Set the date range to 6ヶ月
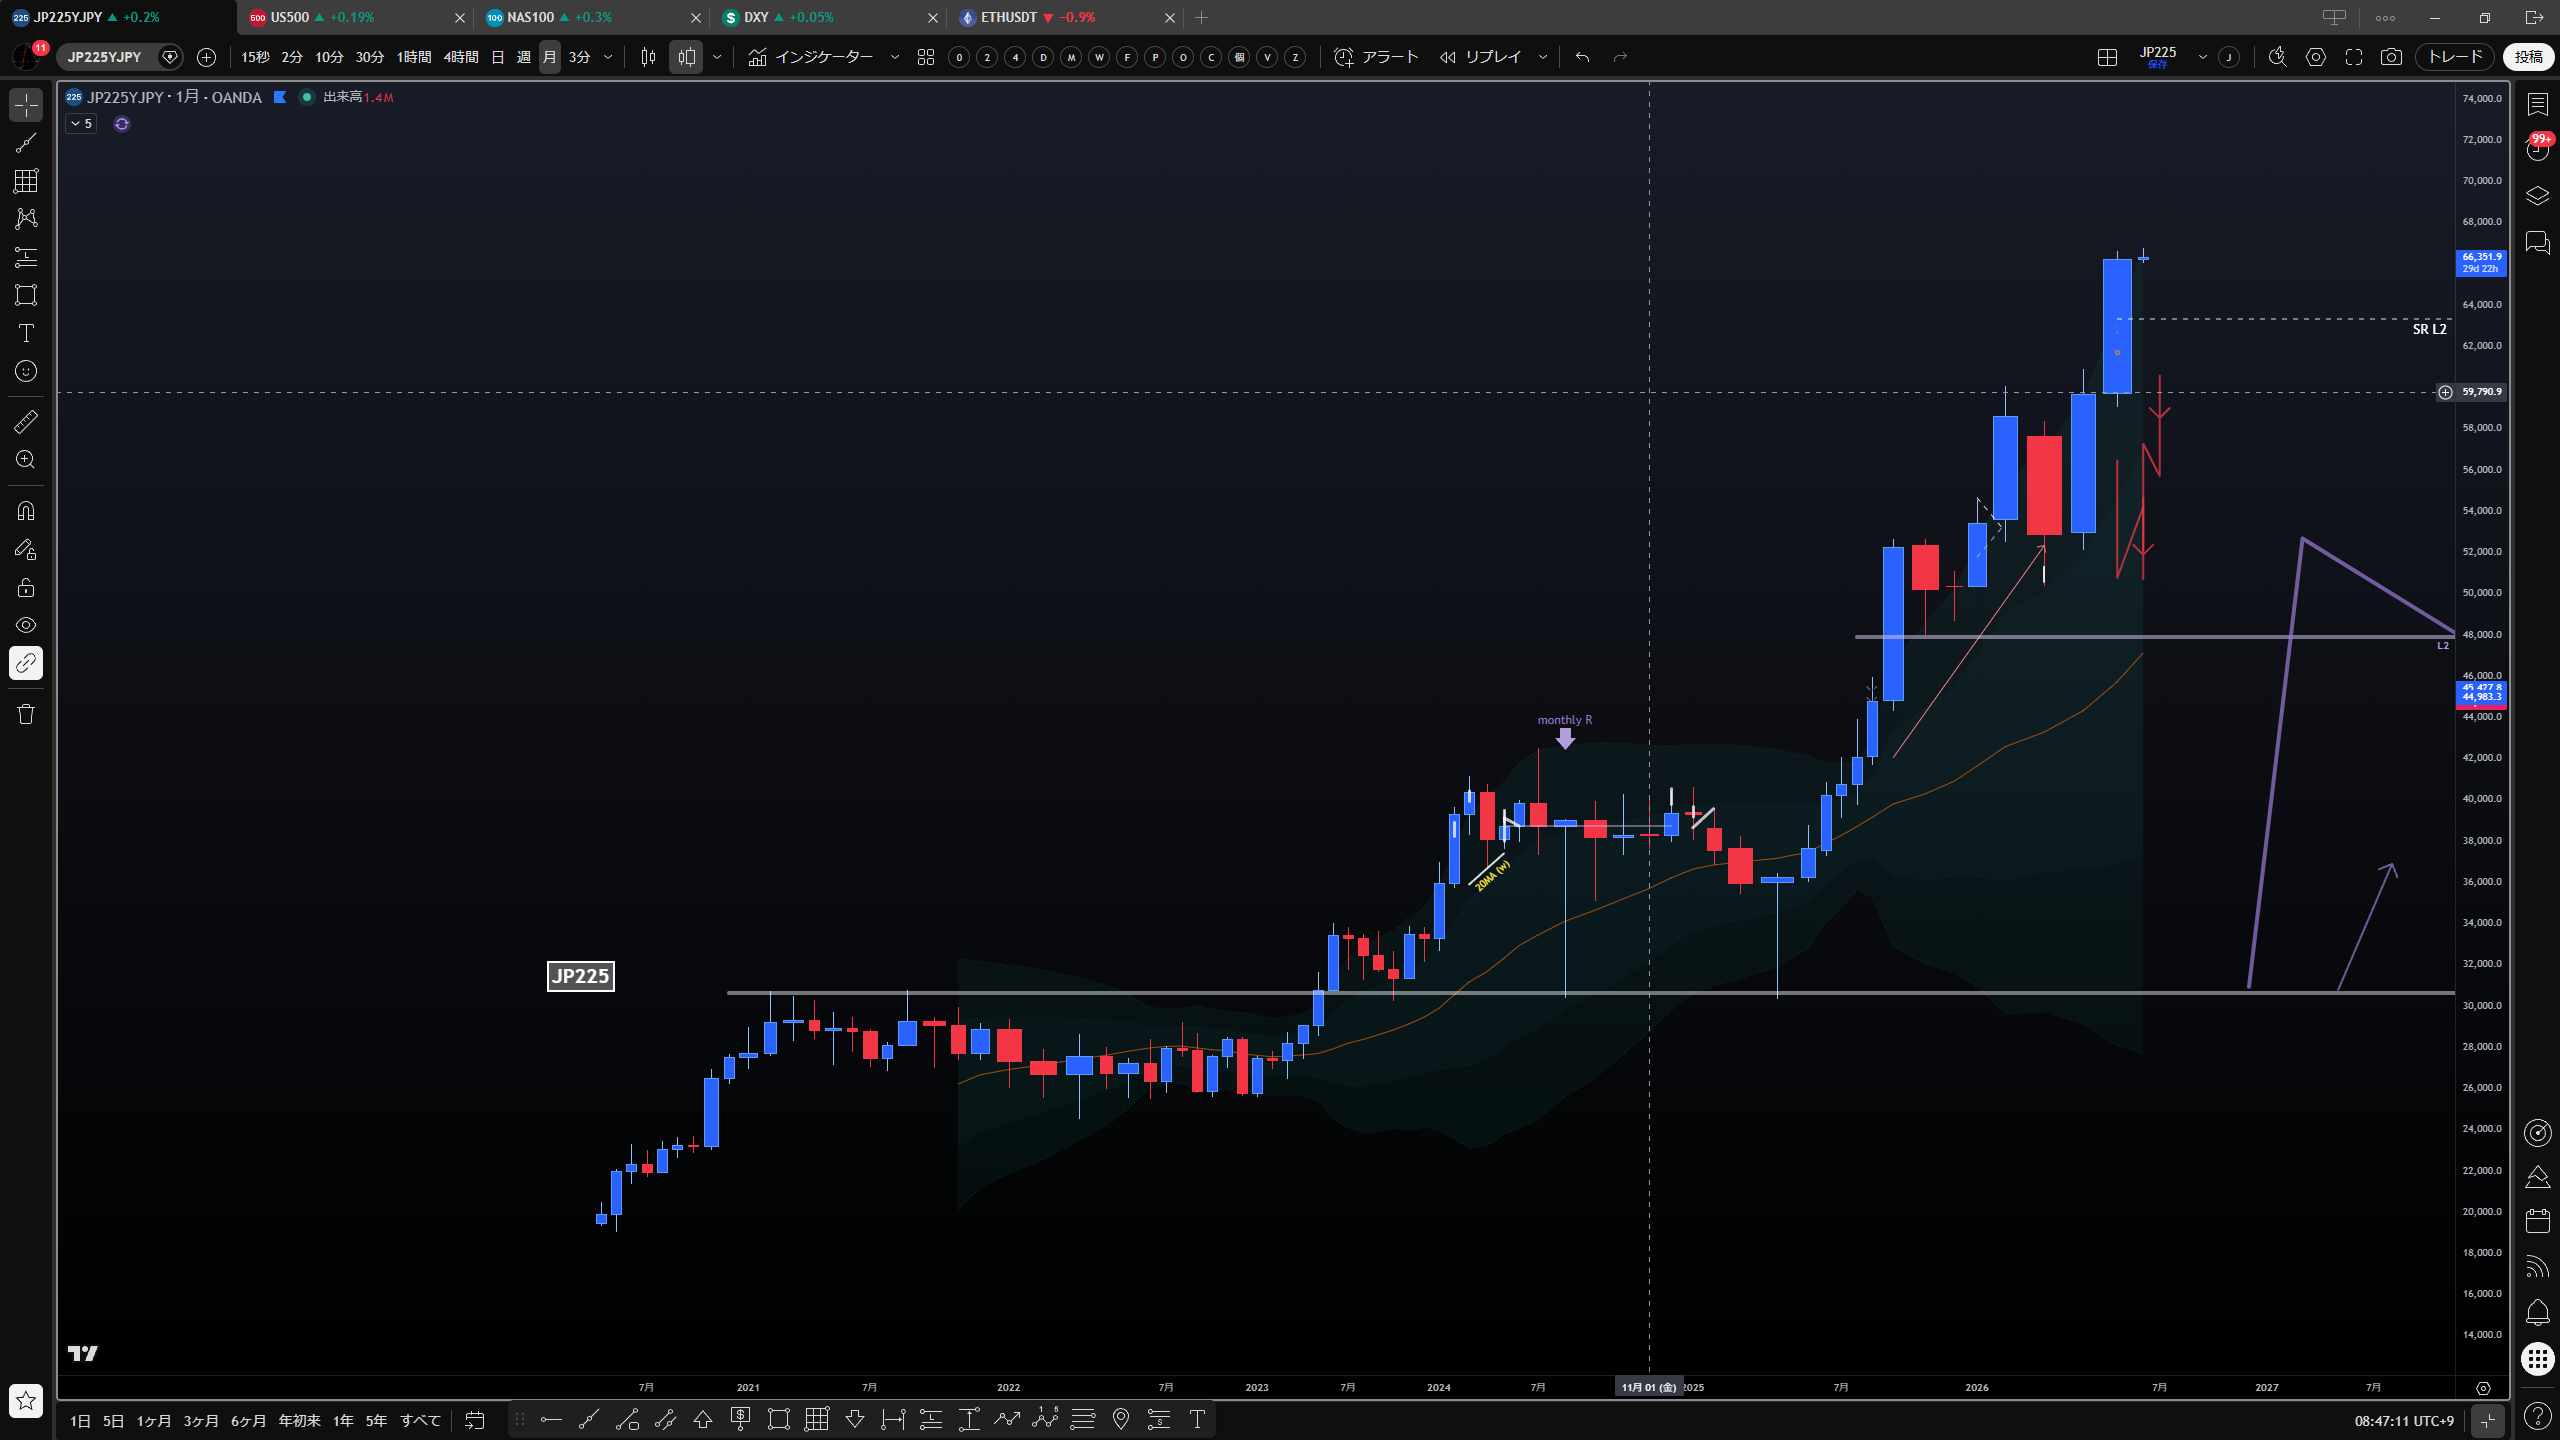Viewport: 2560px width, 1440px height. point(249,1421)
